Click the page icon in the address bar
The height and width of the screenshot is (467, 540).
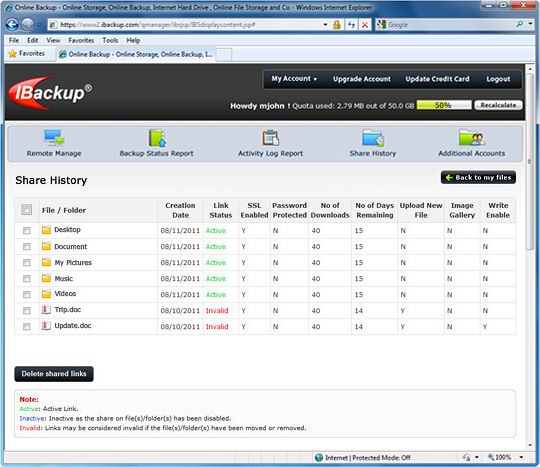pos(53,25)
